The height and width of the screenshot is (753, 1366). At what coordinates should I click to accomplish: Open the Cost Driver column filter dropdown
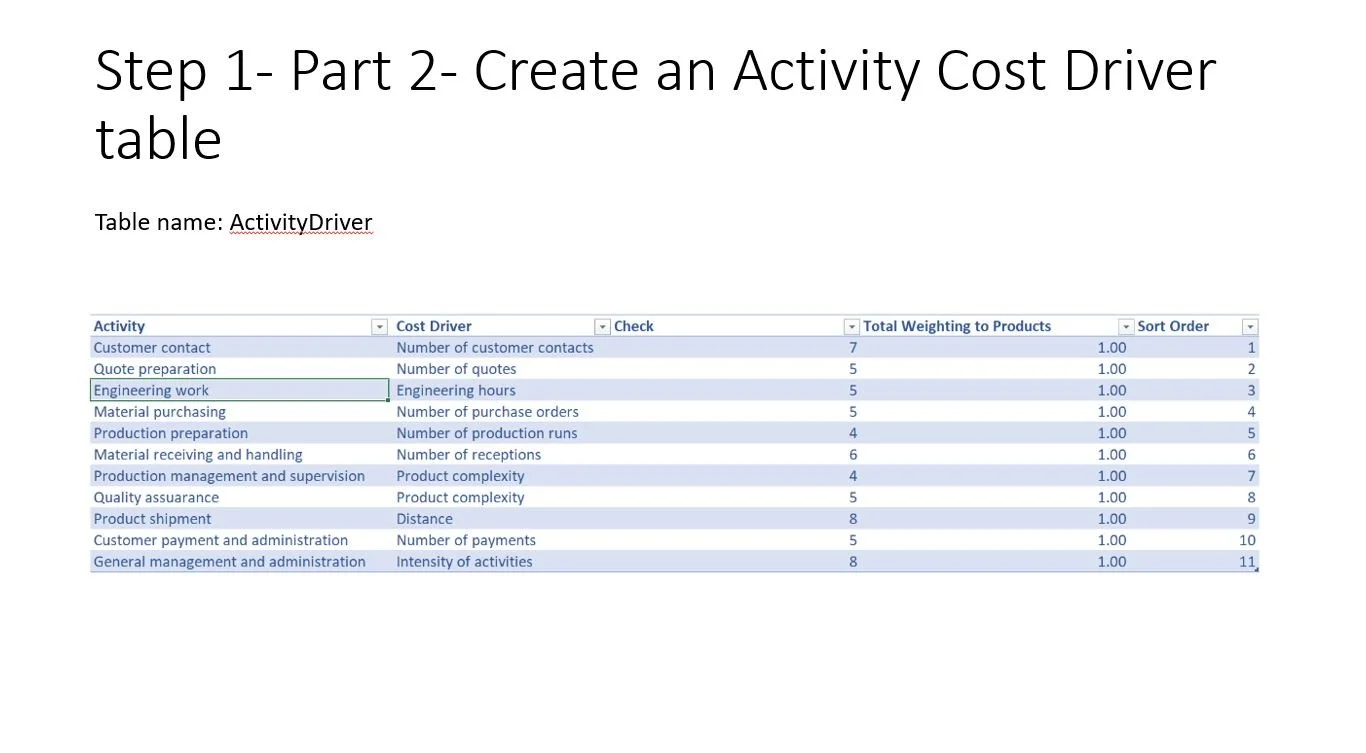point(602,326)
